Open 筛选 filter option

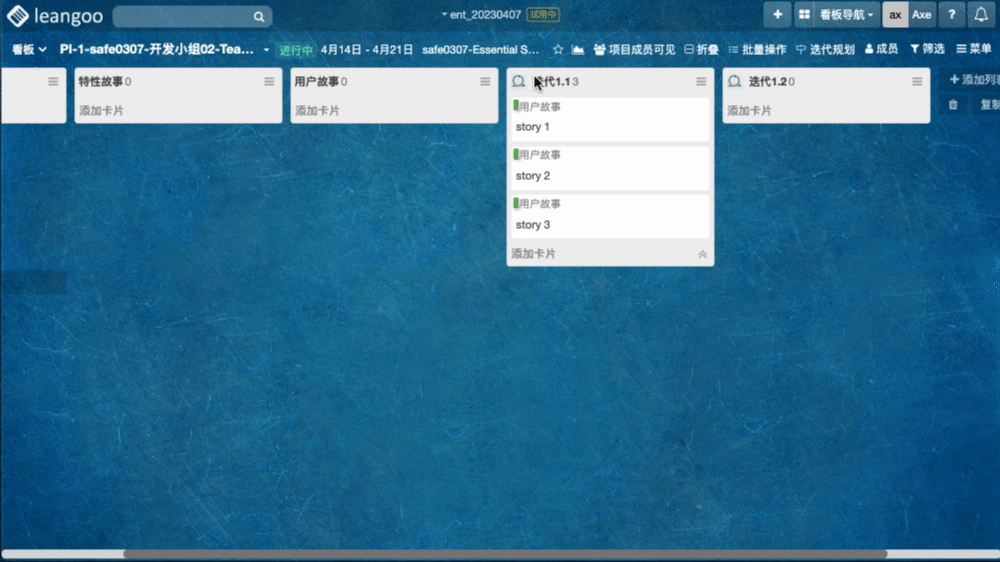click(x=926, y=49)
